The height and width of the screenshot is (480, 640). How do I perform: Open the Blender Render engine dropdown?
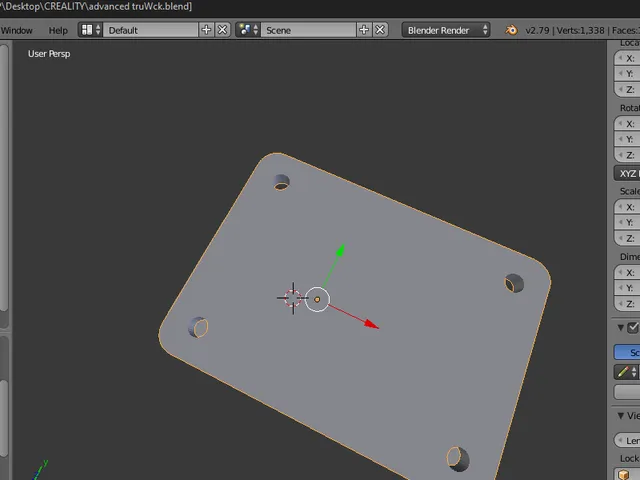pos(446,30)
